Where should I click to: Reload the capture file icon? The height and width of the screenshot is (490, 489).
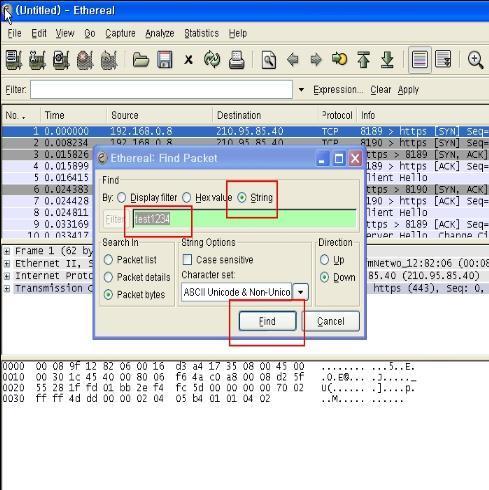[212, 60]
